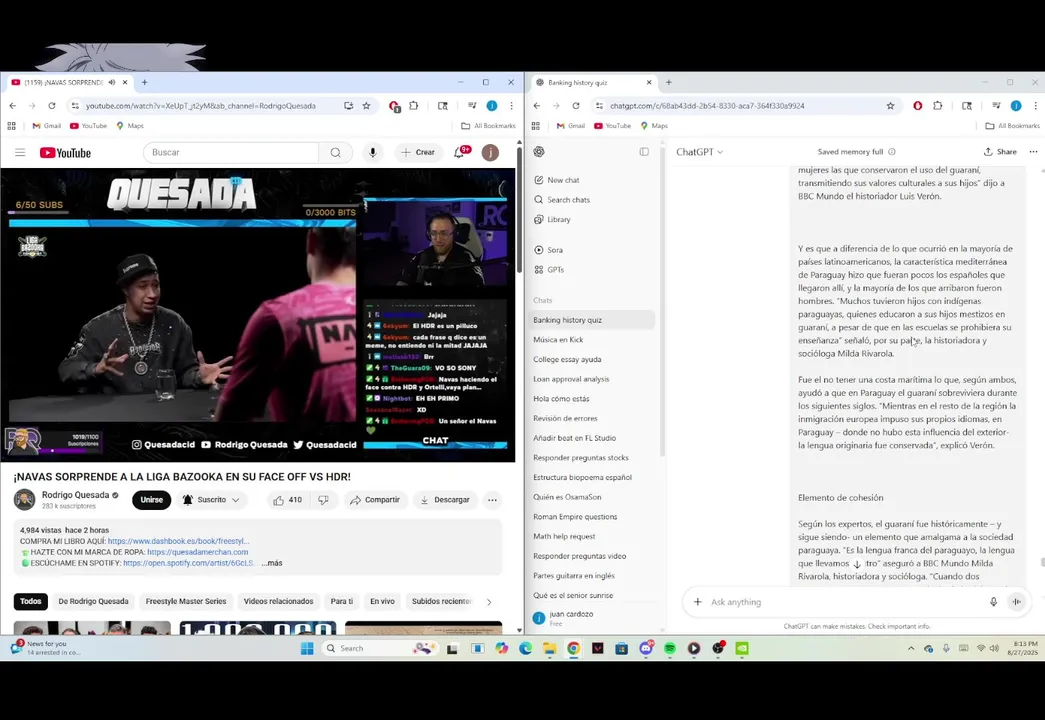Open Sora from ChatGPT sidebar
Viewport: 1045px width, 720px height.
[593, 250]
